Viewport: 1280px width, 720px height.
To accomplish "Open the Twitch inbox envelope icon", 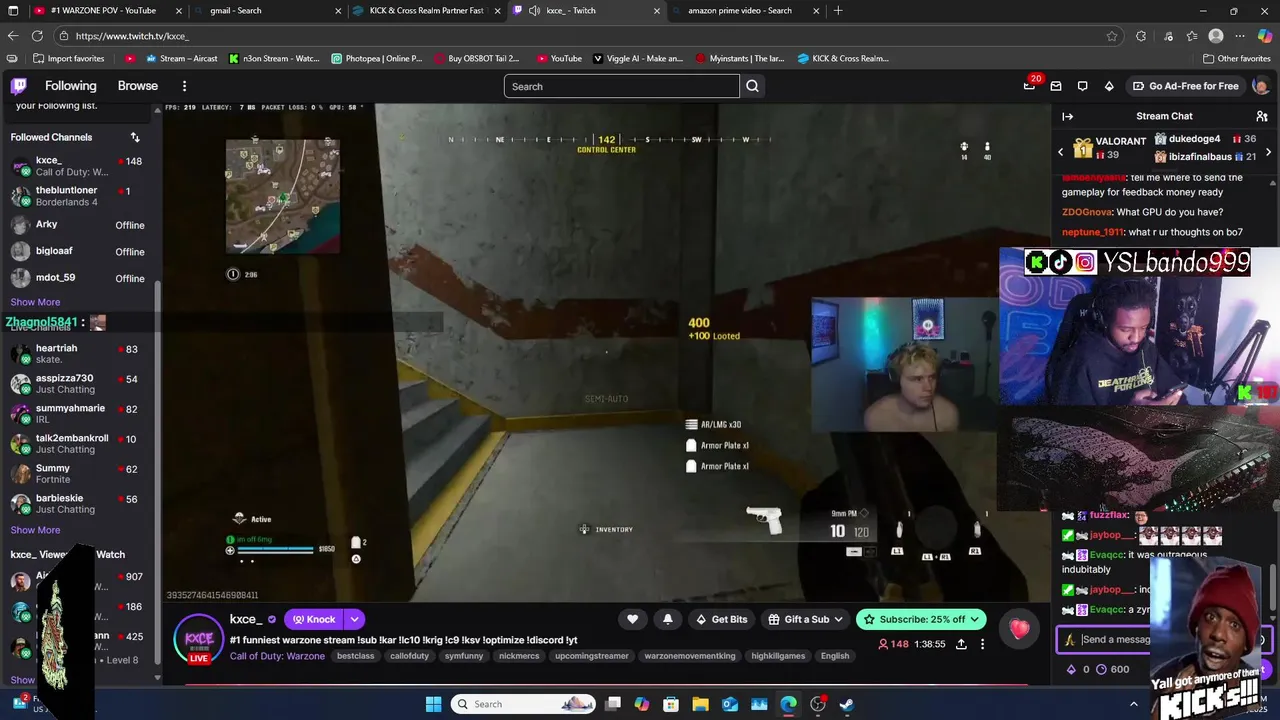I will (1055, 86).
